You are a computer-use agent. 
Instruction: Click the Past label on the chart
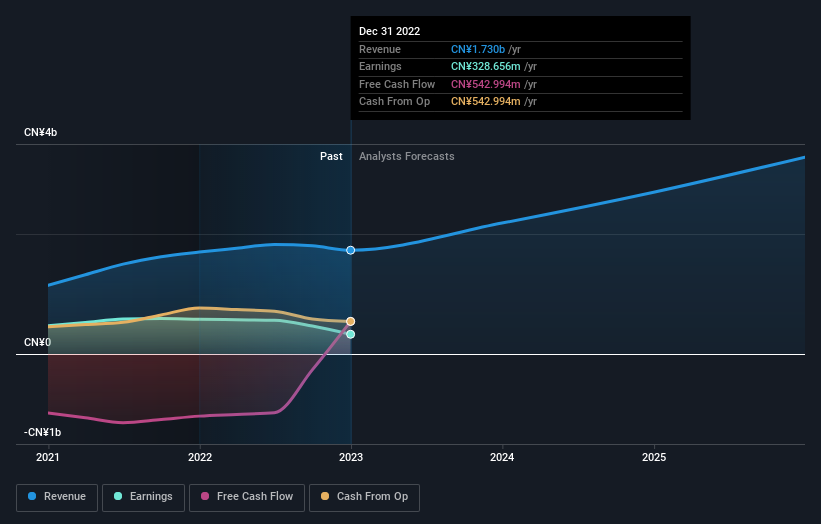[x=331, y=156]
